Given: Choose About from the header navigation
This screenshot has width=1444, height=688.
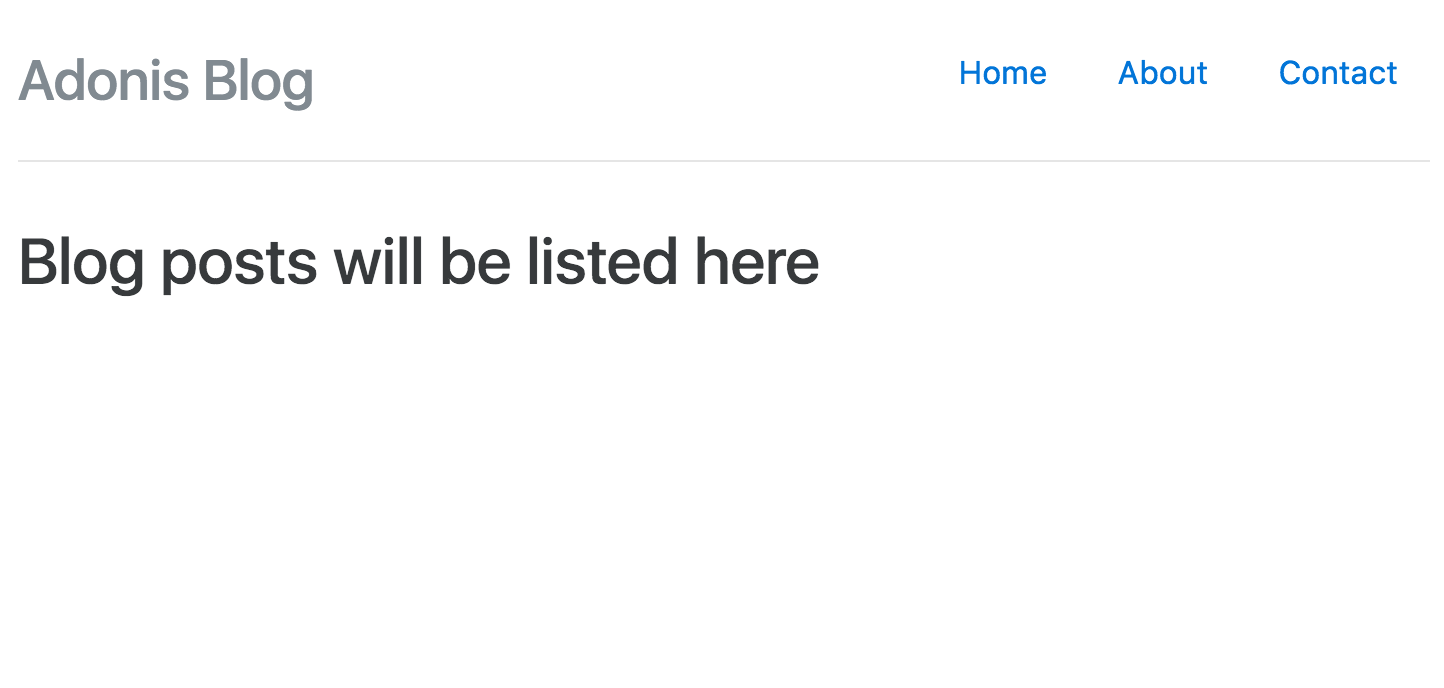Looking at the screenshot, I should coord(1162,73).
